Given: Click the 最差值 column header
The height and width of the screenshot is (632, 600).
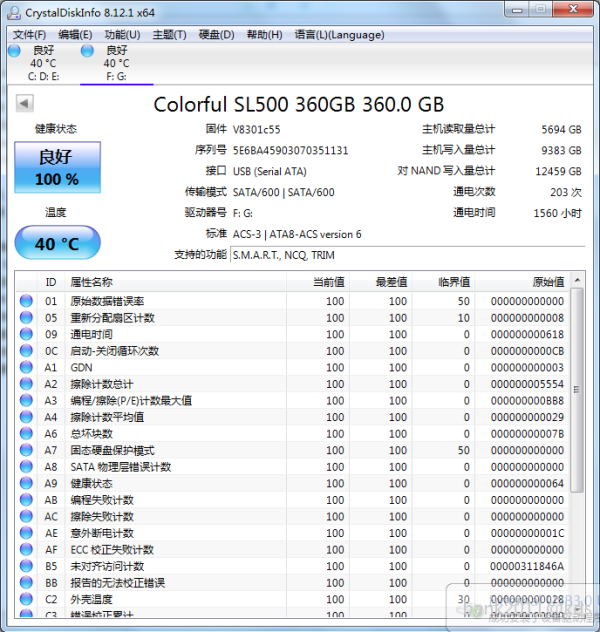Looking at the screenshot, I should click(x=381, y=282).
